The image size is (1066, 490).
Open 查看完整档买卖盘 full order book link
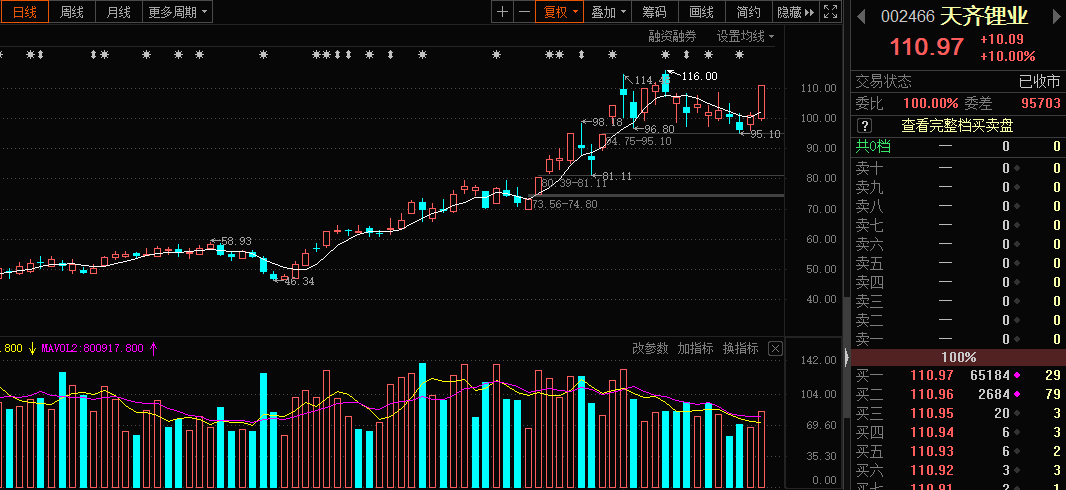(x=957, y=126)
